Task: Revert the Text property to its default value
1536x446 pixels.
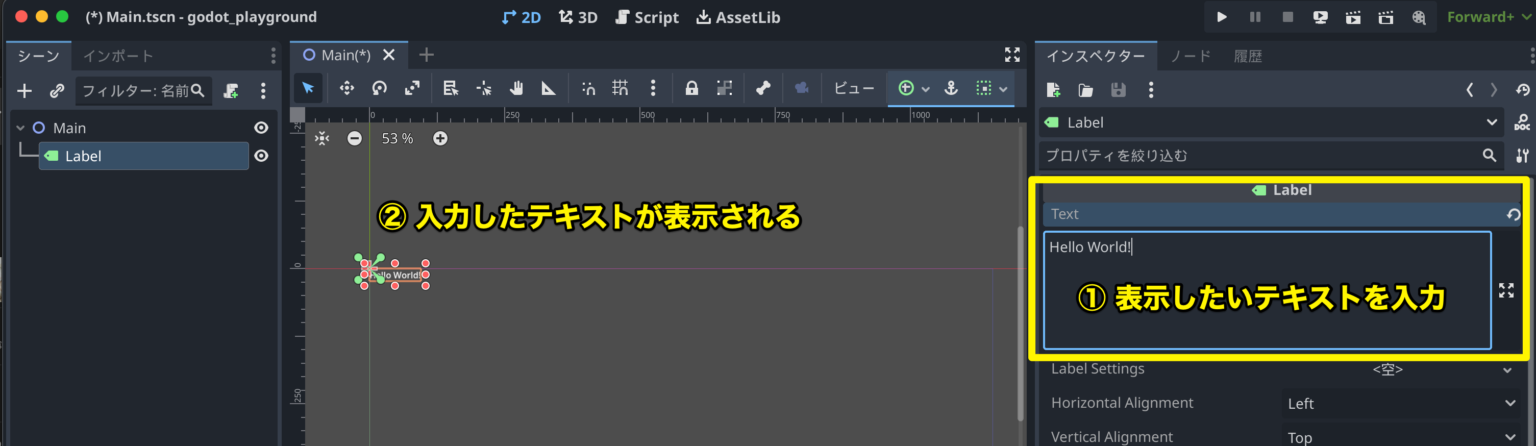Action: (1514, 214)
